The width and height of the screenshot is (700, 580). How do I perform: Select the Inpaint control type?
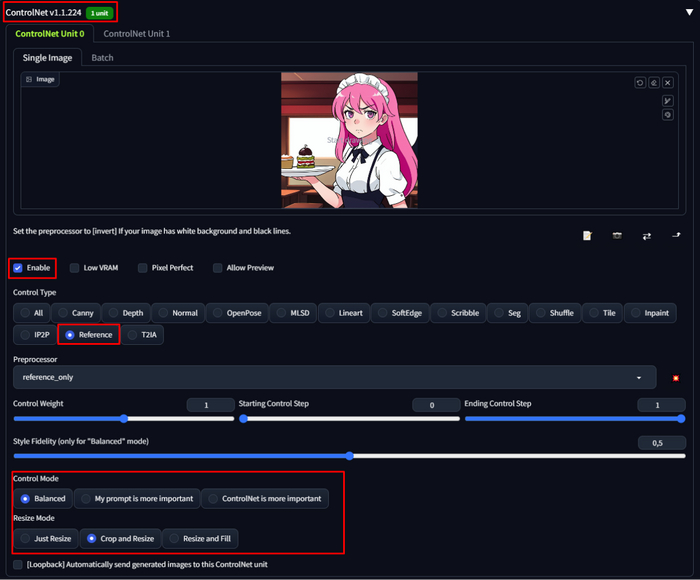[650, 313]
